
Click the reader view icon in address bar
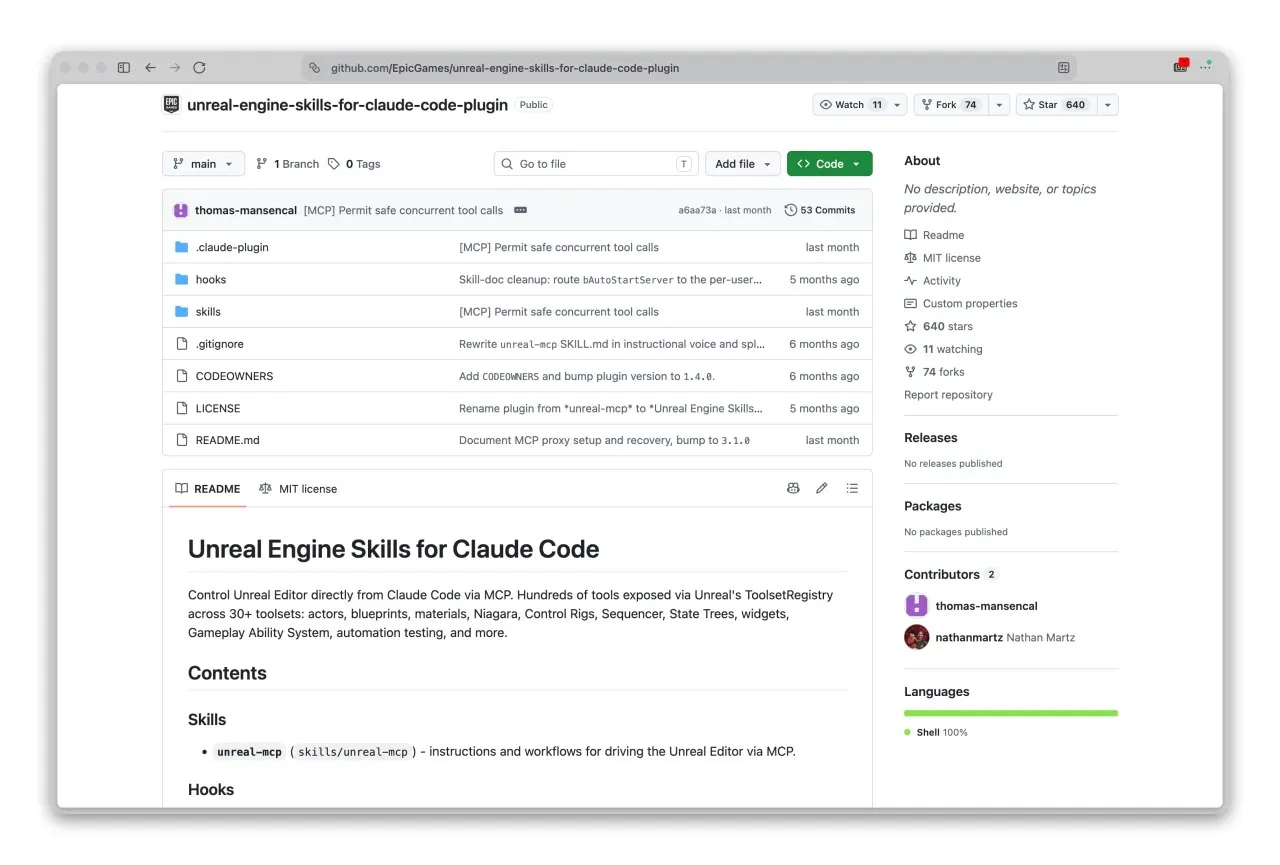pos(1063,68)
